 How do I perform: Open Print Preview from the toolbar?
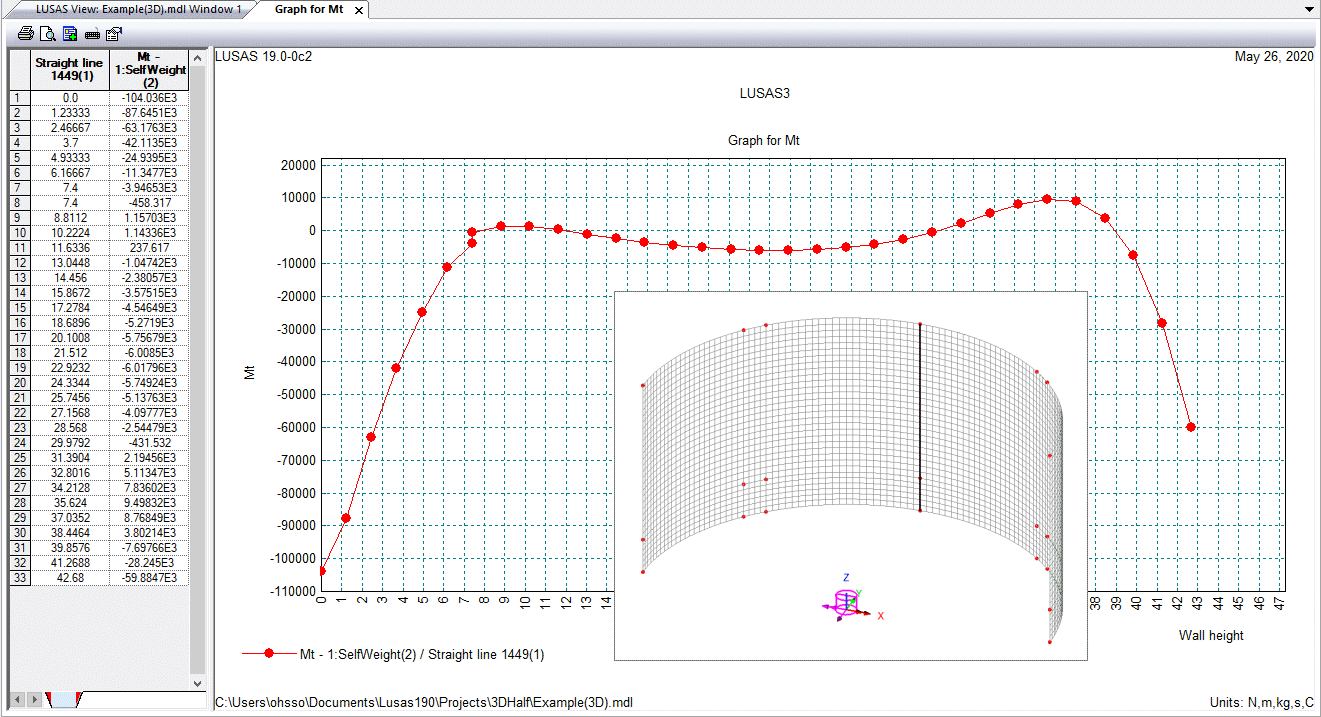48,34
